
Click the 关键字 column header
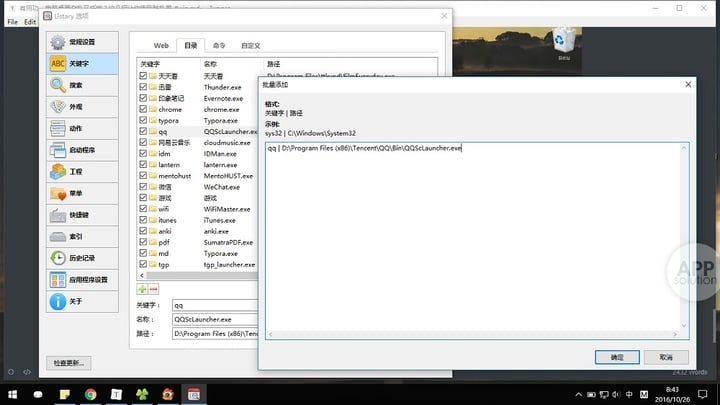(169, 64)
